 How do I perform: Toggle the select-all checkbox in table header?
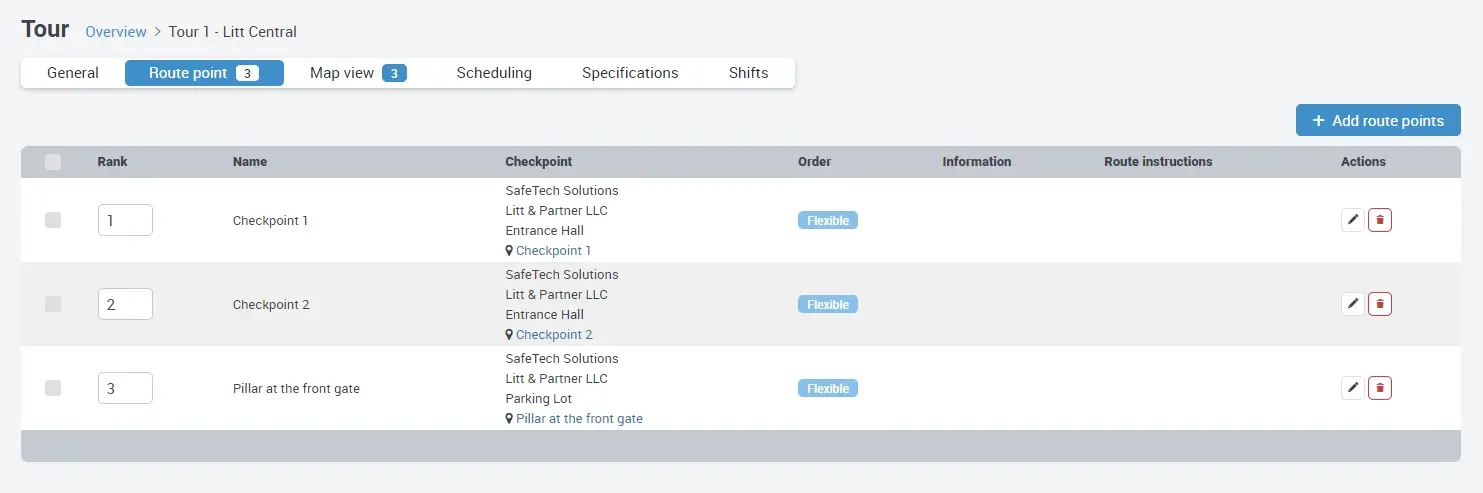coord(53,162)
